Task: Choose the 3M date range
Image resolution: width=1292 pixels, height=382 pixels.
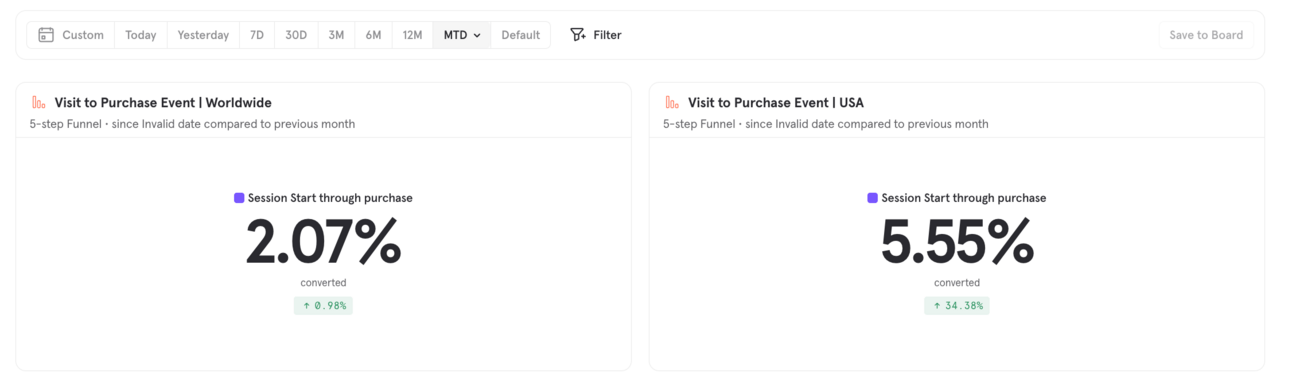Action: pos(336,35)
